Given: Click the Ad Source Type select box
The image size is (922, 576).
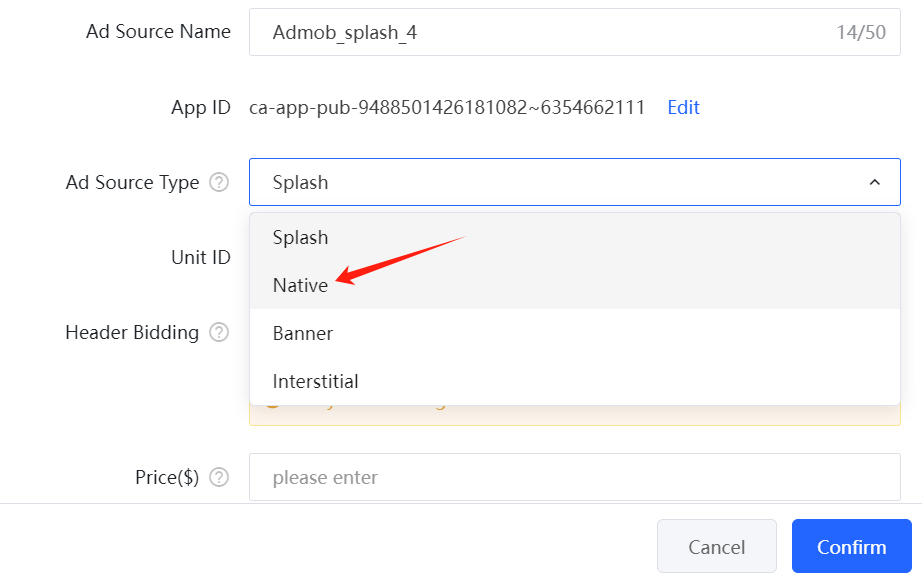Looking at the screenshot, I should 560,183.
